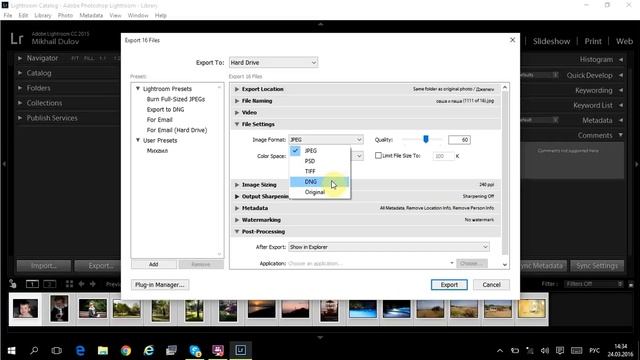The image size is (640, 360).
Task: Show main window display icon
Action: click(32, 284)
